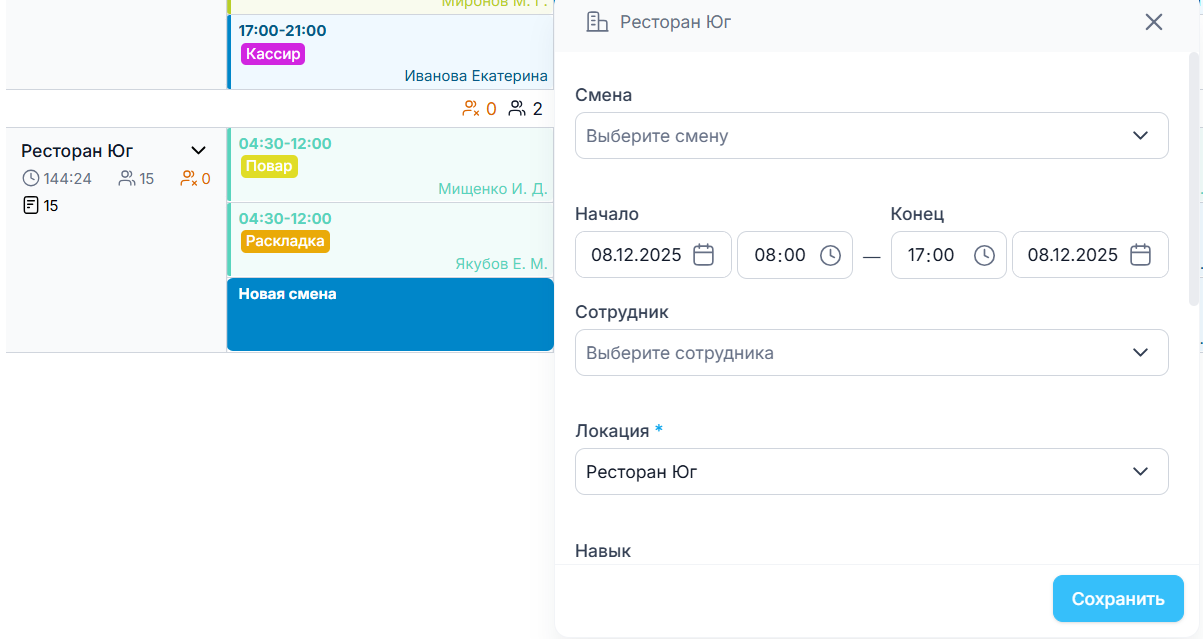Open the start date calendar picker icon
1203x639 pixels.
click(x=704, y=255)
